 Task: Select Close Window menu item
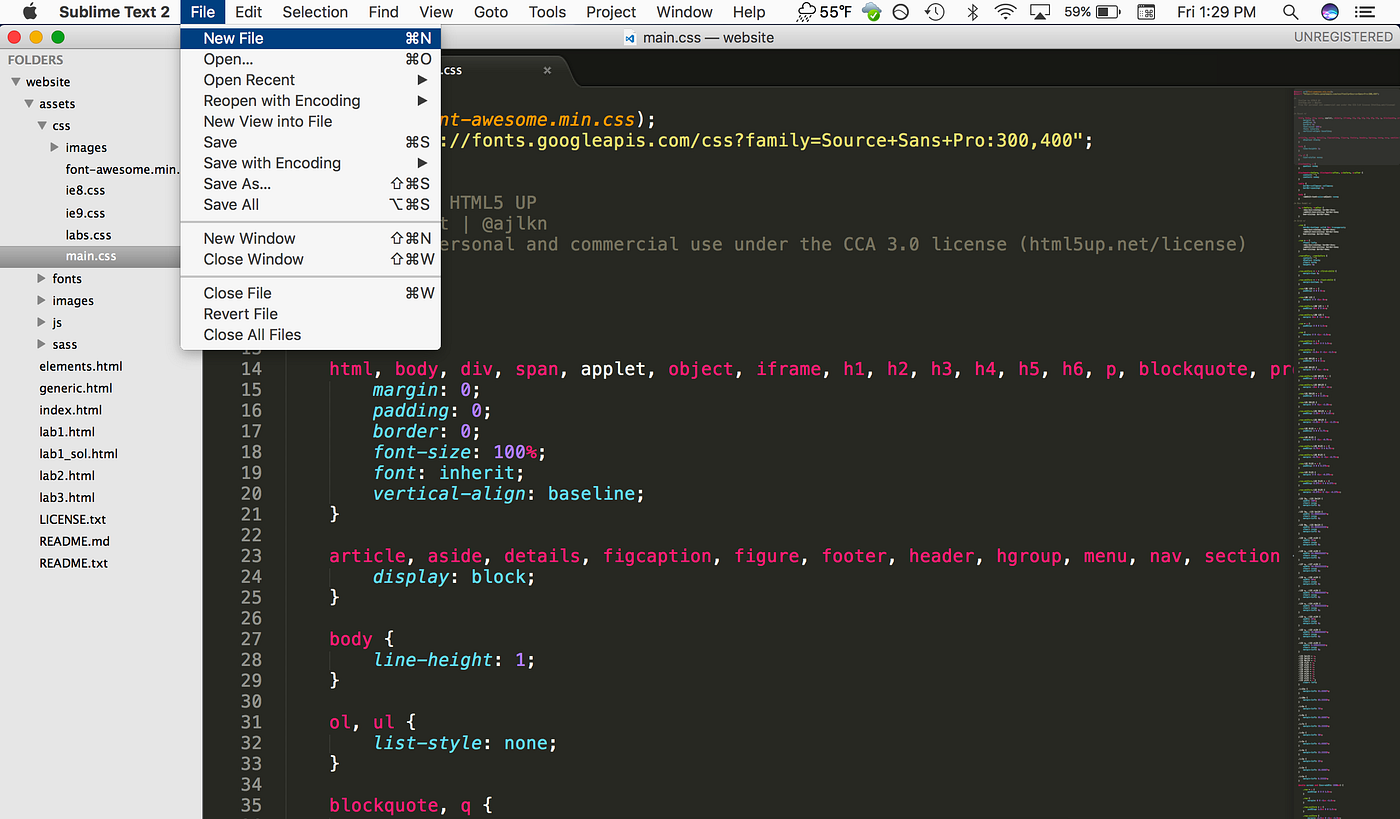pyautogui.click(x=310, y=259)
